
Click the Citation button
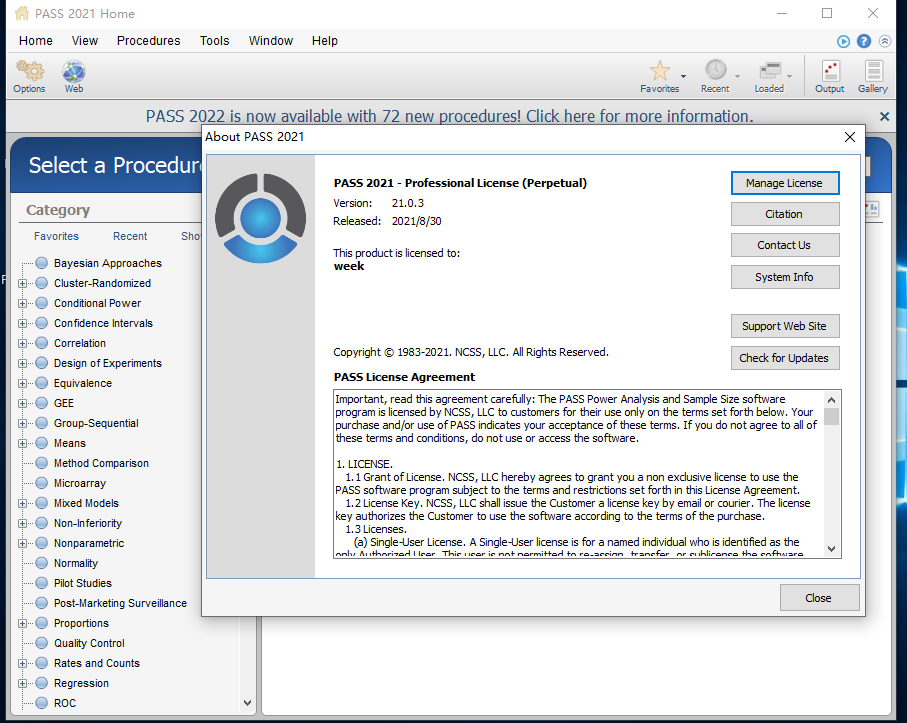coord(785,214)
